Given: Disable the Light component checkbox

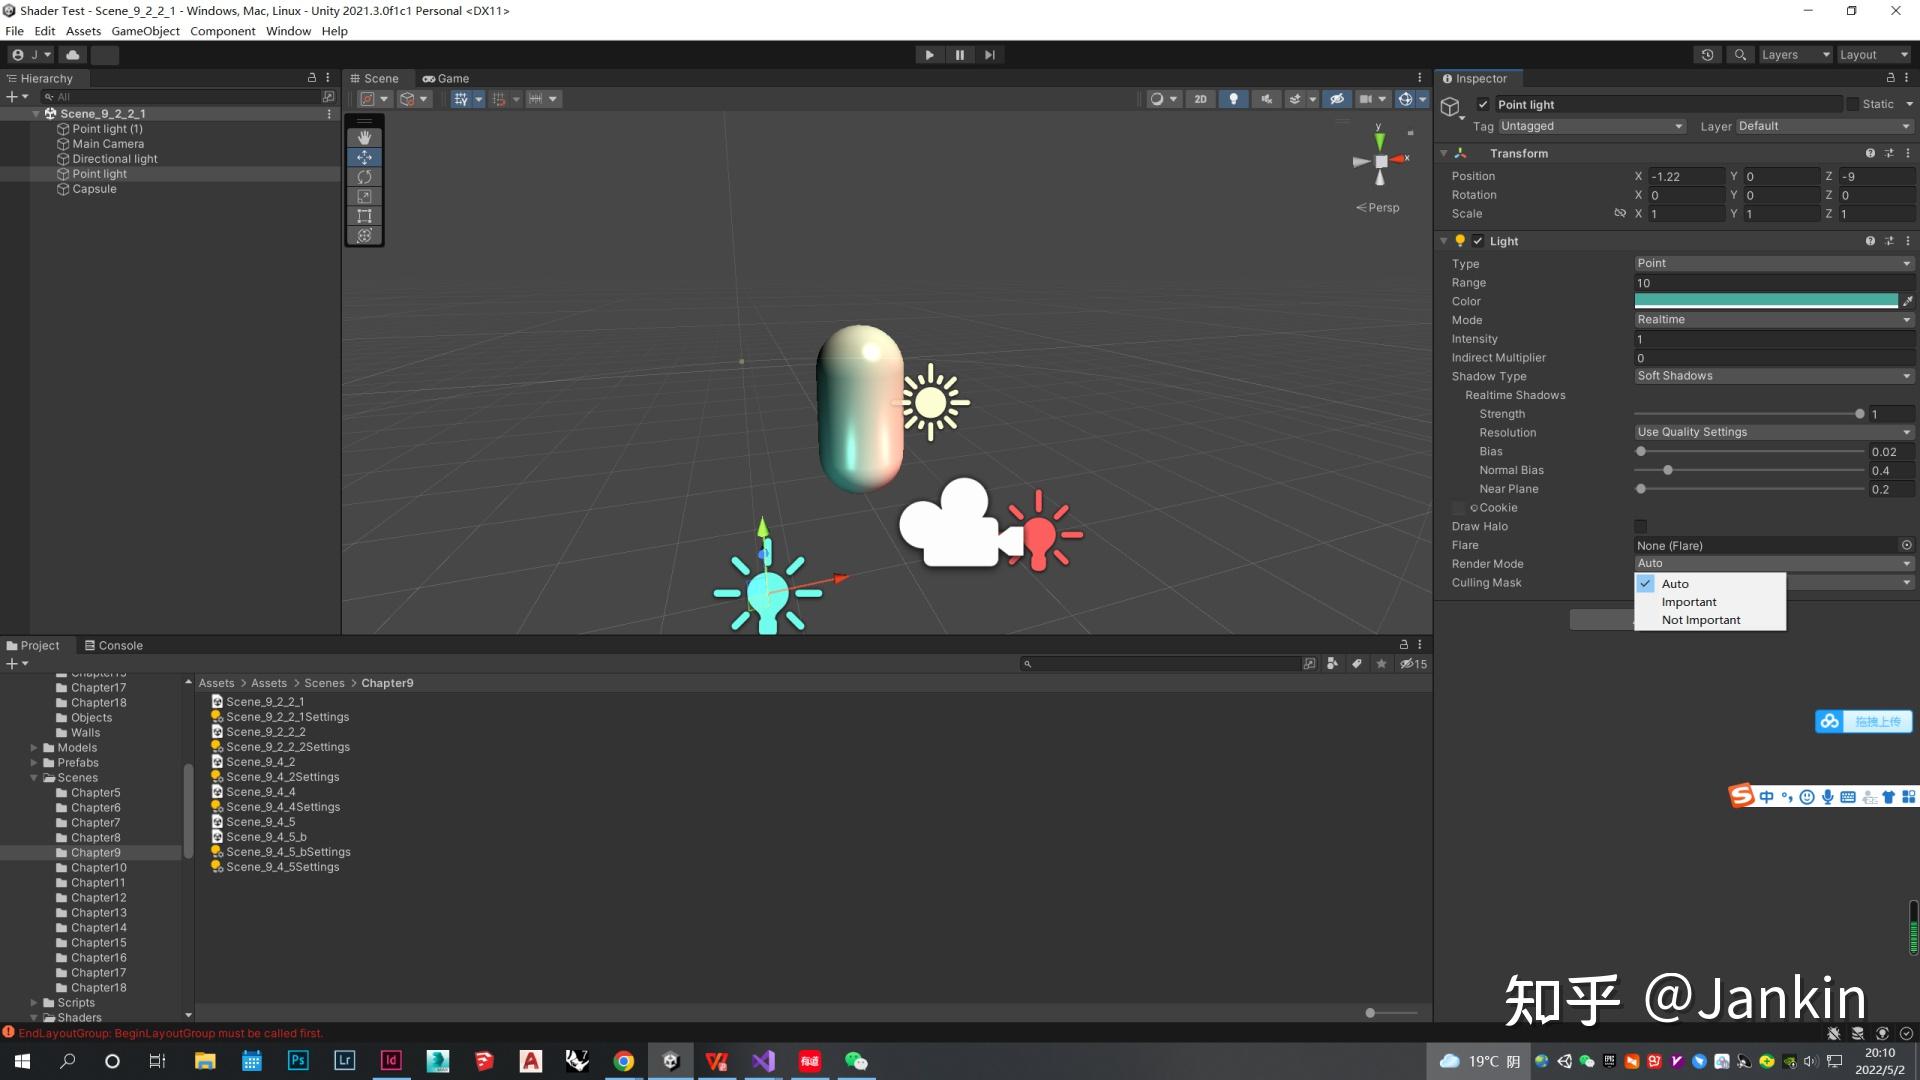Looking at the screenshot, I should (1477, 241).
